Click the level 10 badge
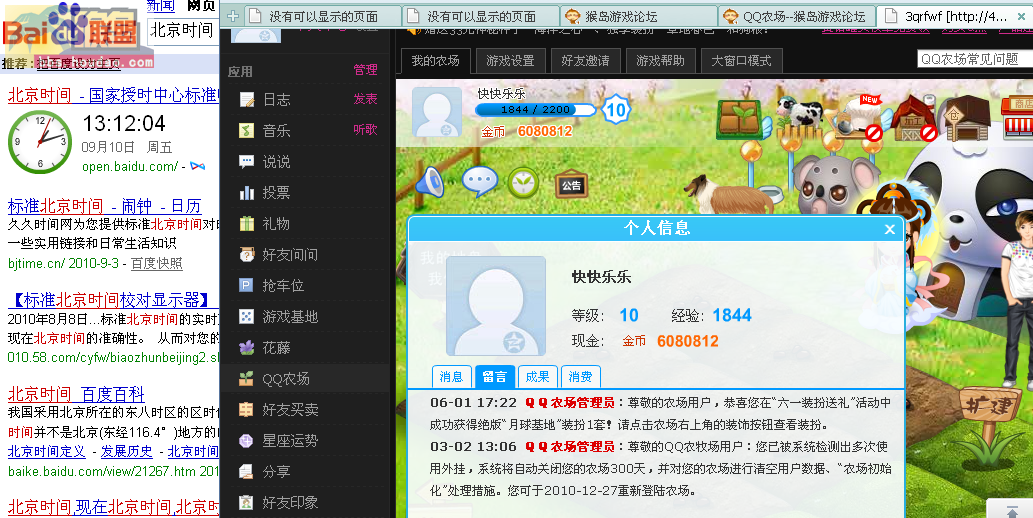The width and height of the screenshot is (1033, 518). [615, 109]
